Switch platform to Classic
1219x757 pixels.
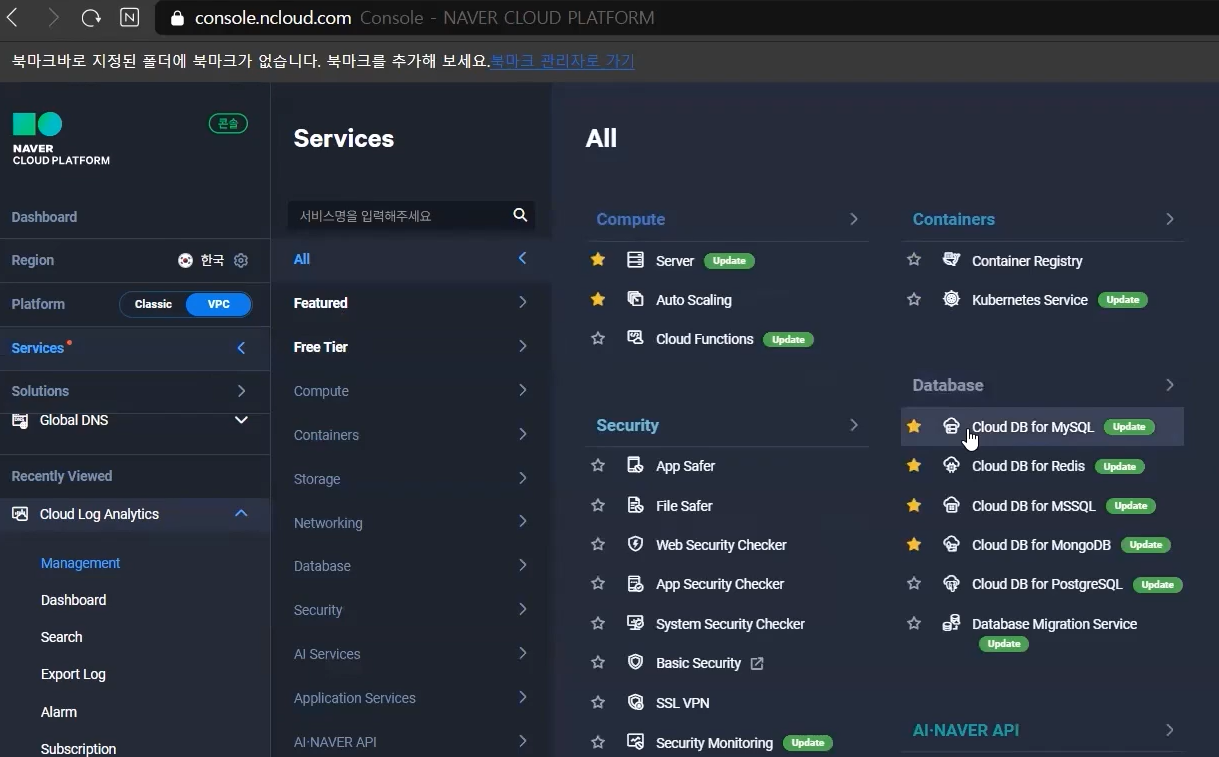pos(153,304)
